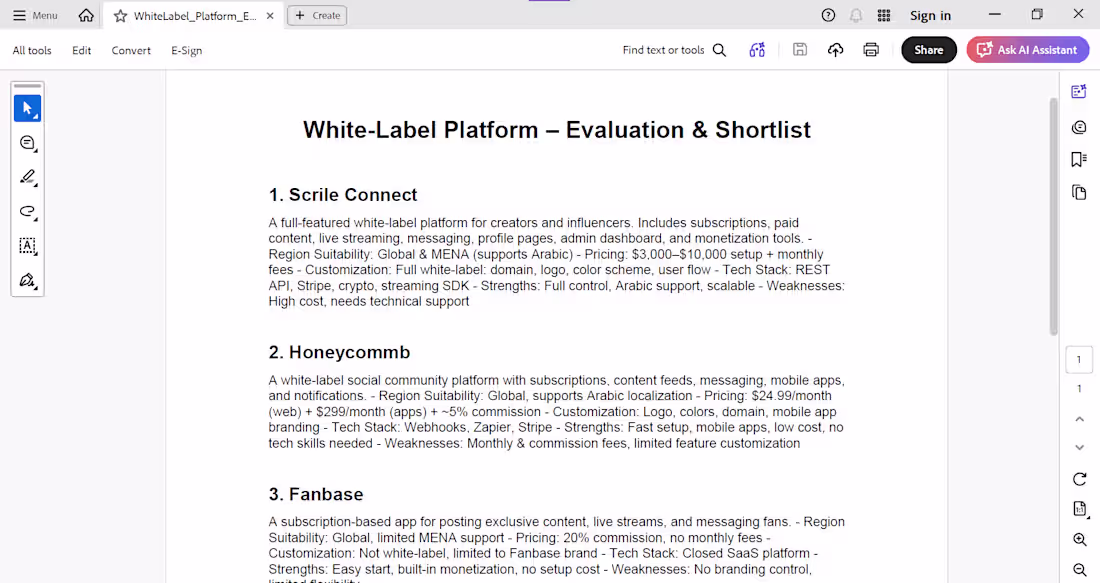Click the toolbar drag handle above Select tool
Screen dimensions: 1100x583
coord(27,86)
